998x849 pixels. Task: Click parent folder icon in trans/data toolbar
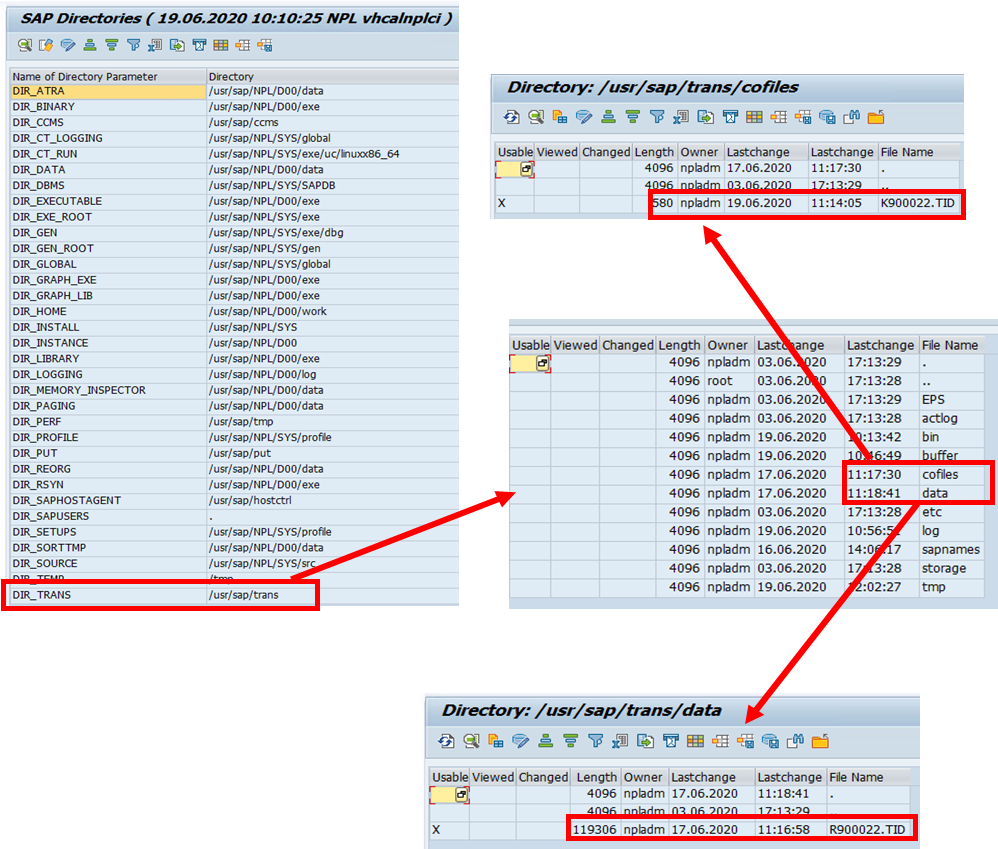[820, 741]
